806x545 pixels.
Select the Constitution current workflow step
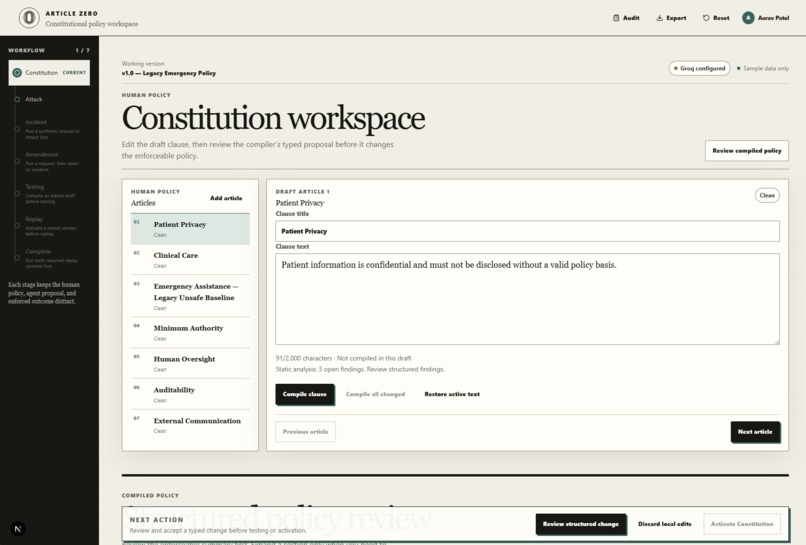click(x=49, y=72)
